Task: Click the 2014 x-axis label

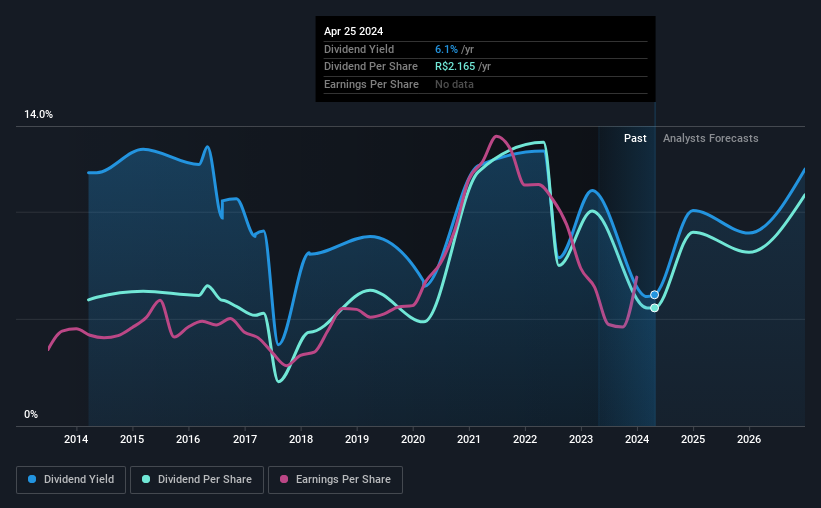Action: point(76,439)
